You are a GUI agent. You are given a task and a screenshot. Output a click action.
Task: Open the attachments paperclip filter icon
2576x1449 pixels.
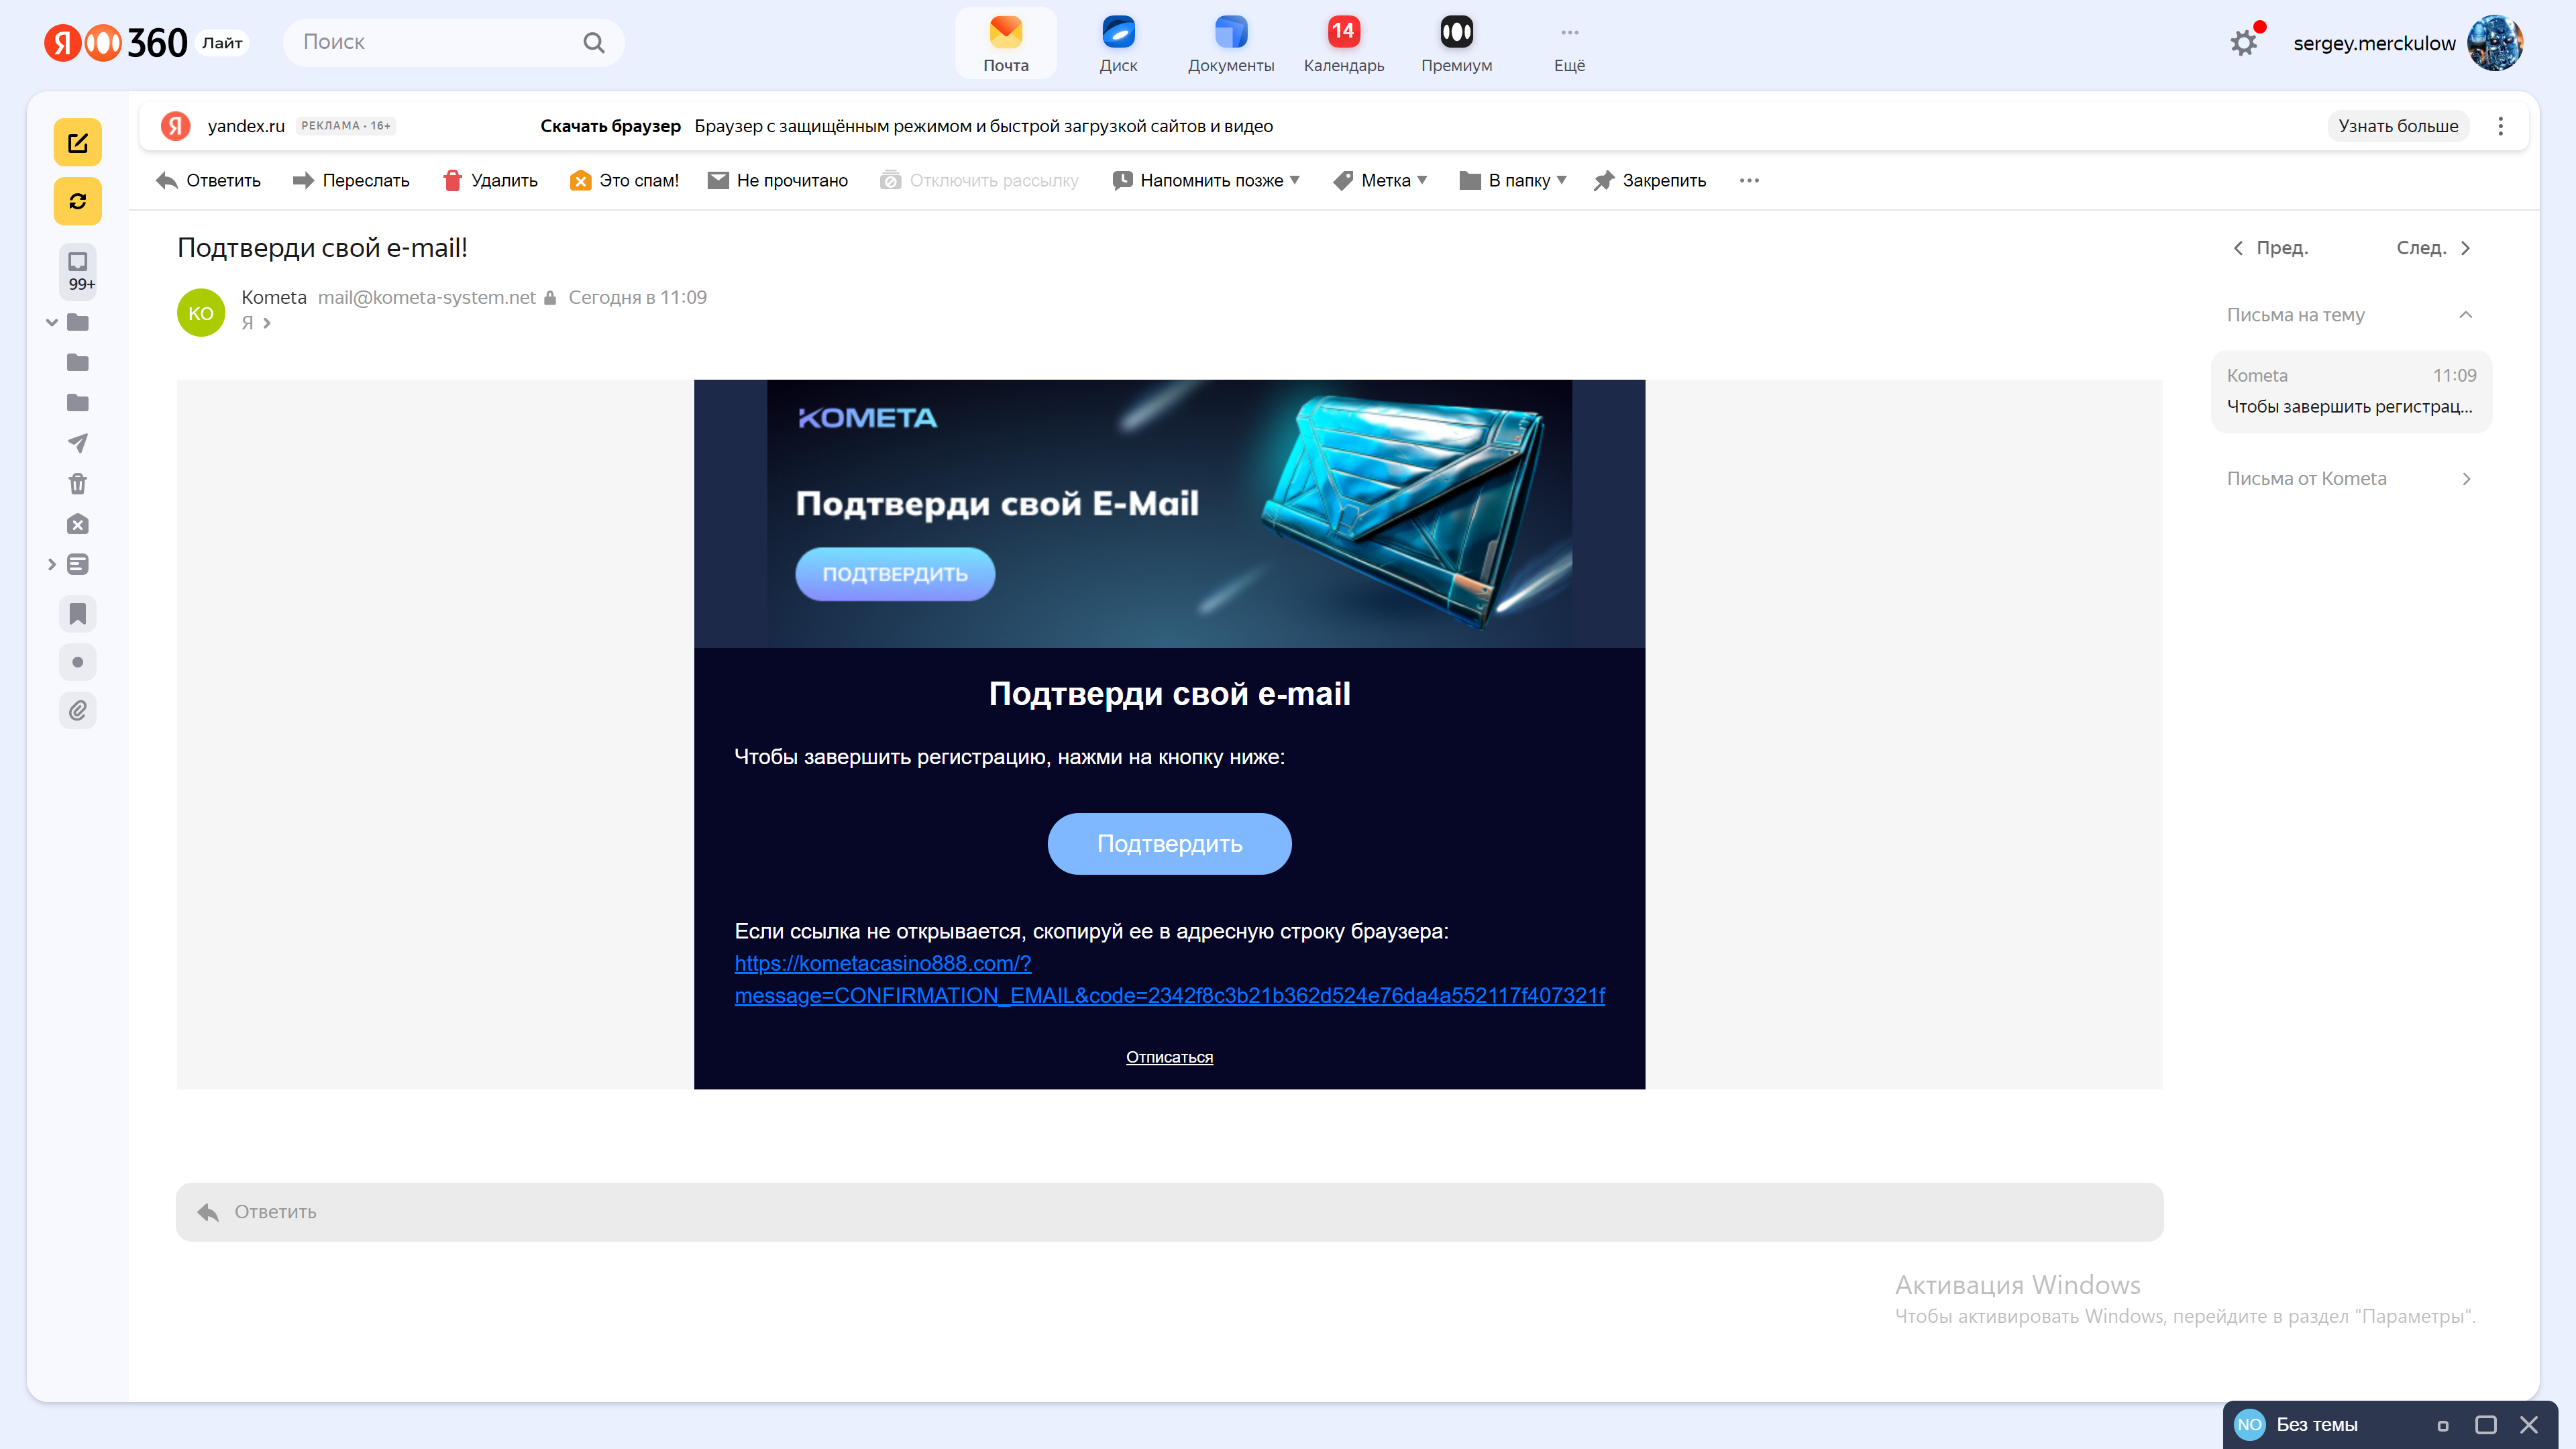[x=77, y=710]
